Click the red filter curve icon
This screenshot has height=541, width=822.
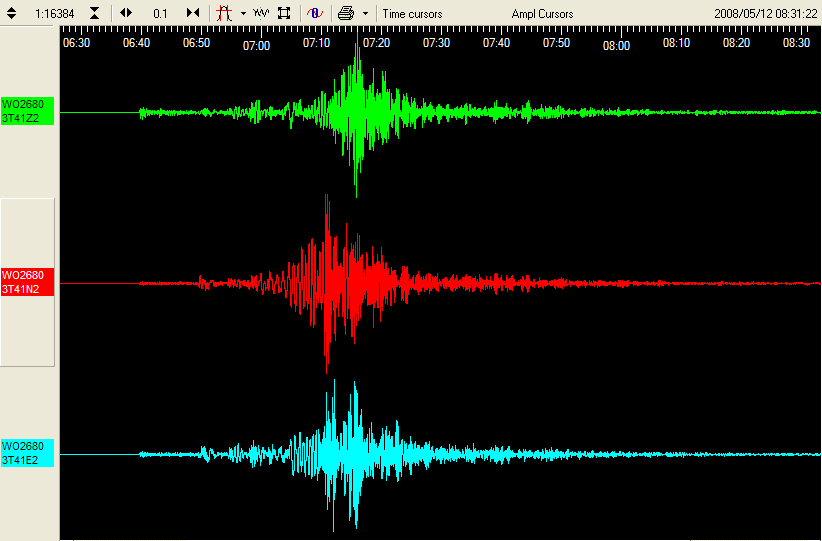point(225,13)
